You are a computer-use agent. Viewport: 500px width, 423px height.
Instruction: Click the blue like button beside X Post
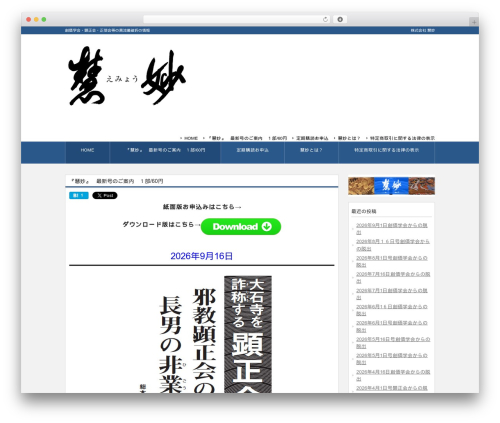click(79, 195)
